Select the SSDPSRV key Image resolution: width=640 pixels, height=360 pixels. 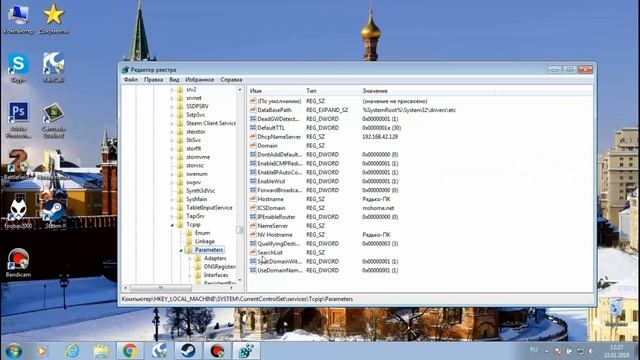pos(197,106)
